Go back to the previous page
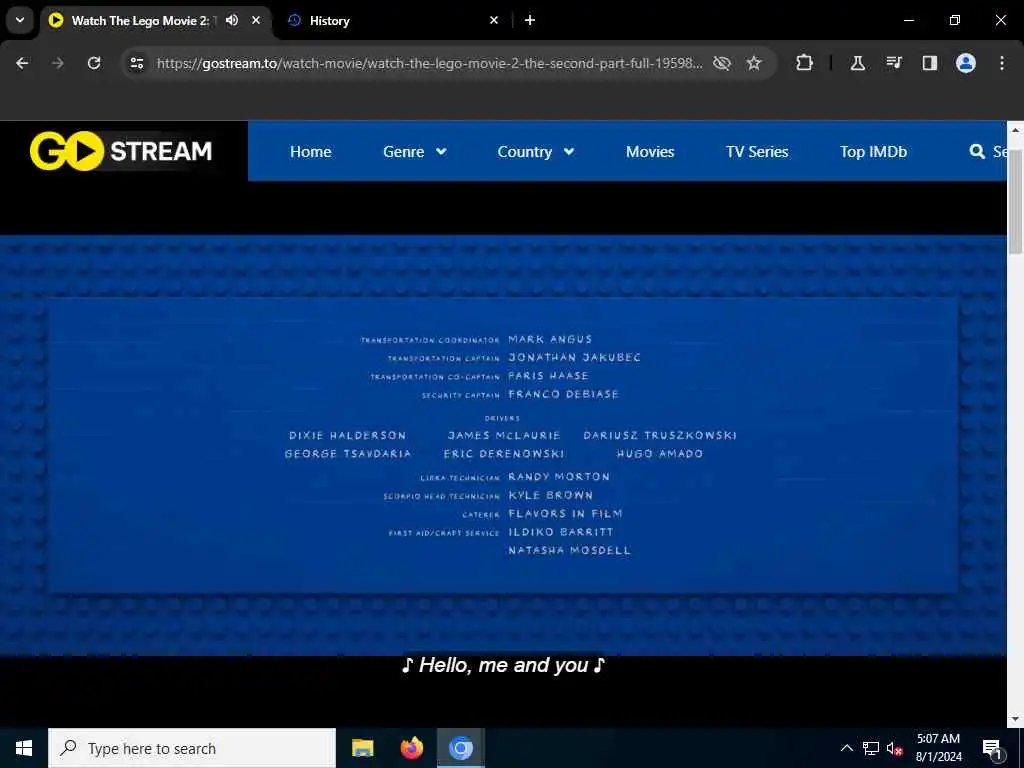Screen dimensions: 1024x768 pos(22,63)
